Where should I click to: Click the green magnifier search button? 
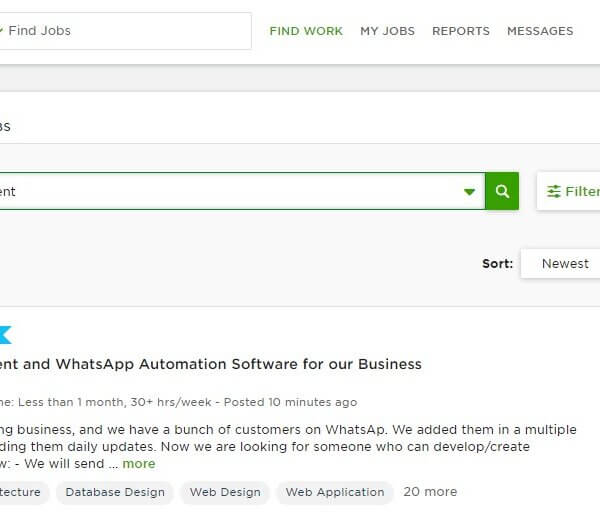click(502, 191)
